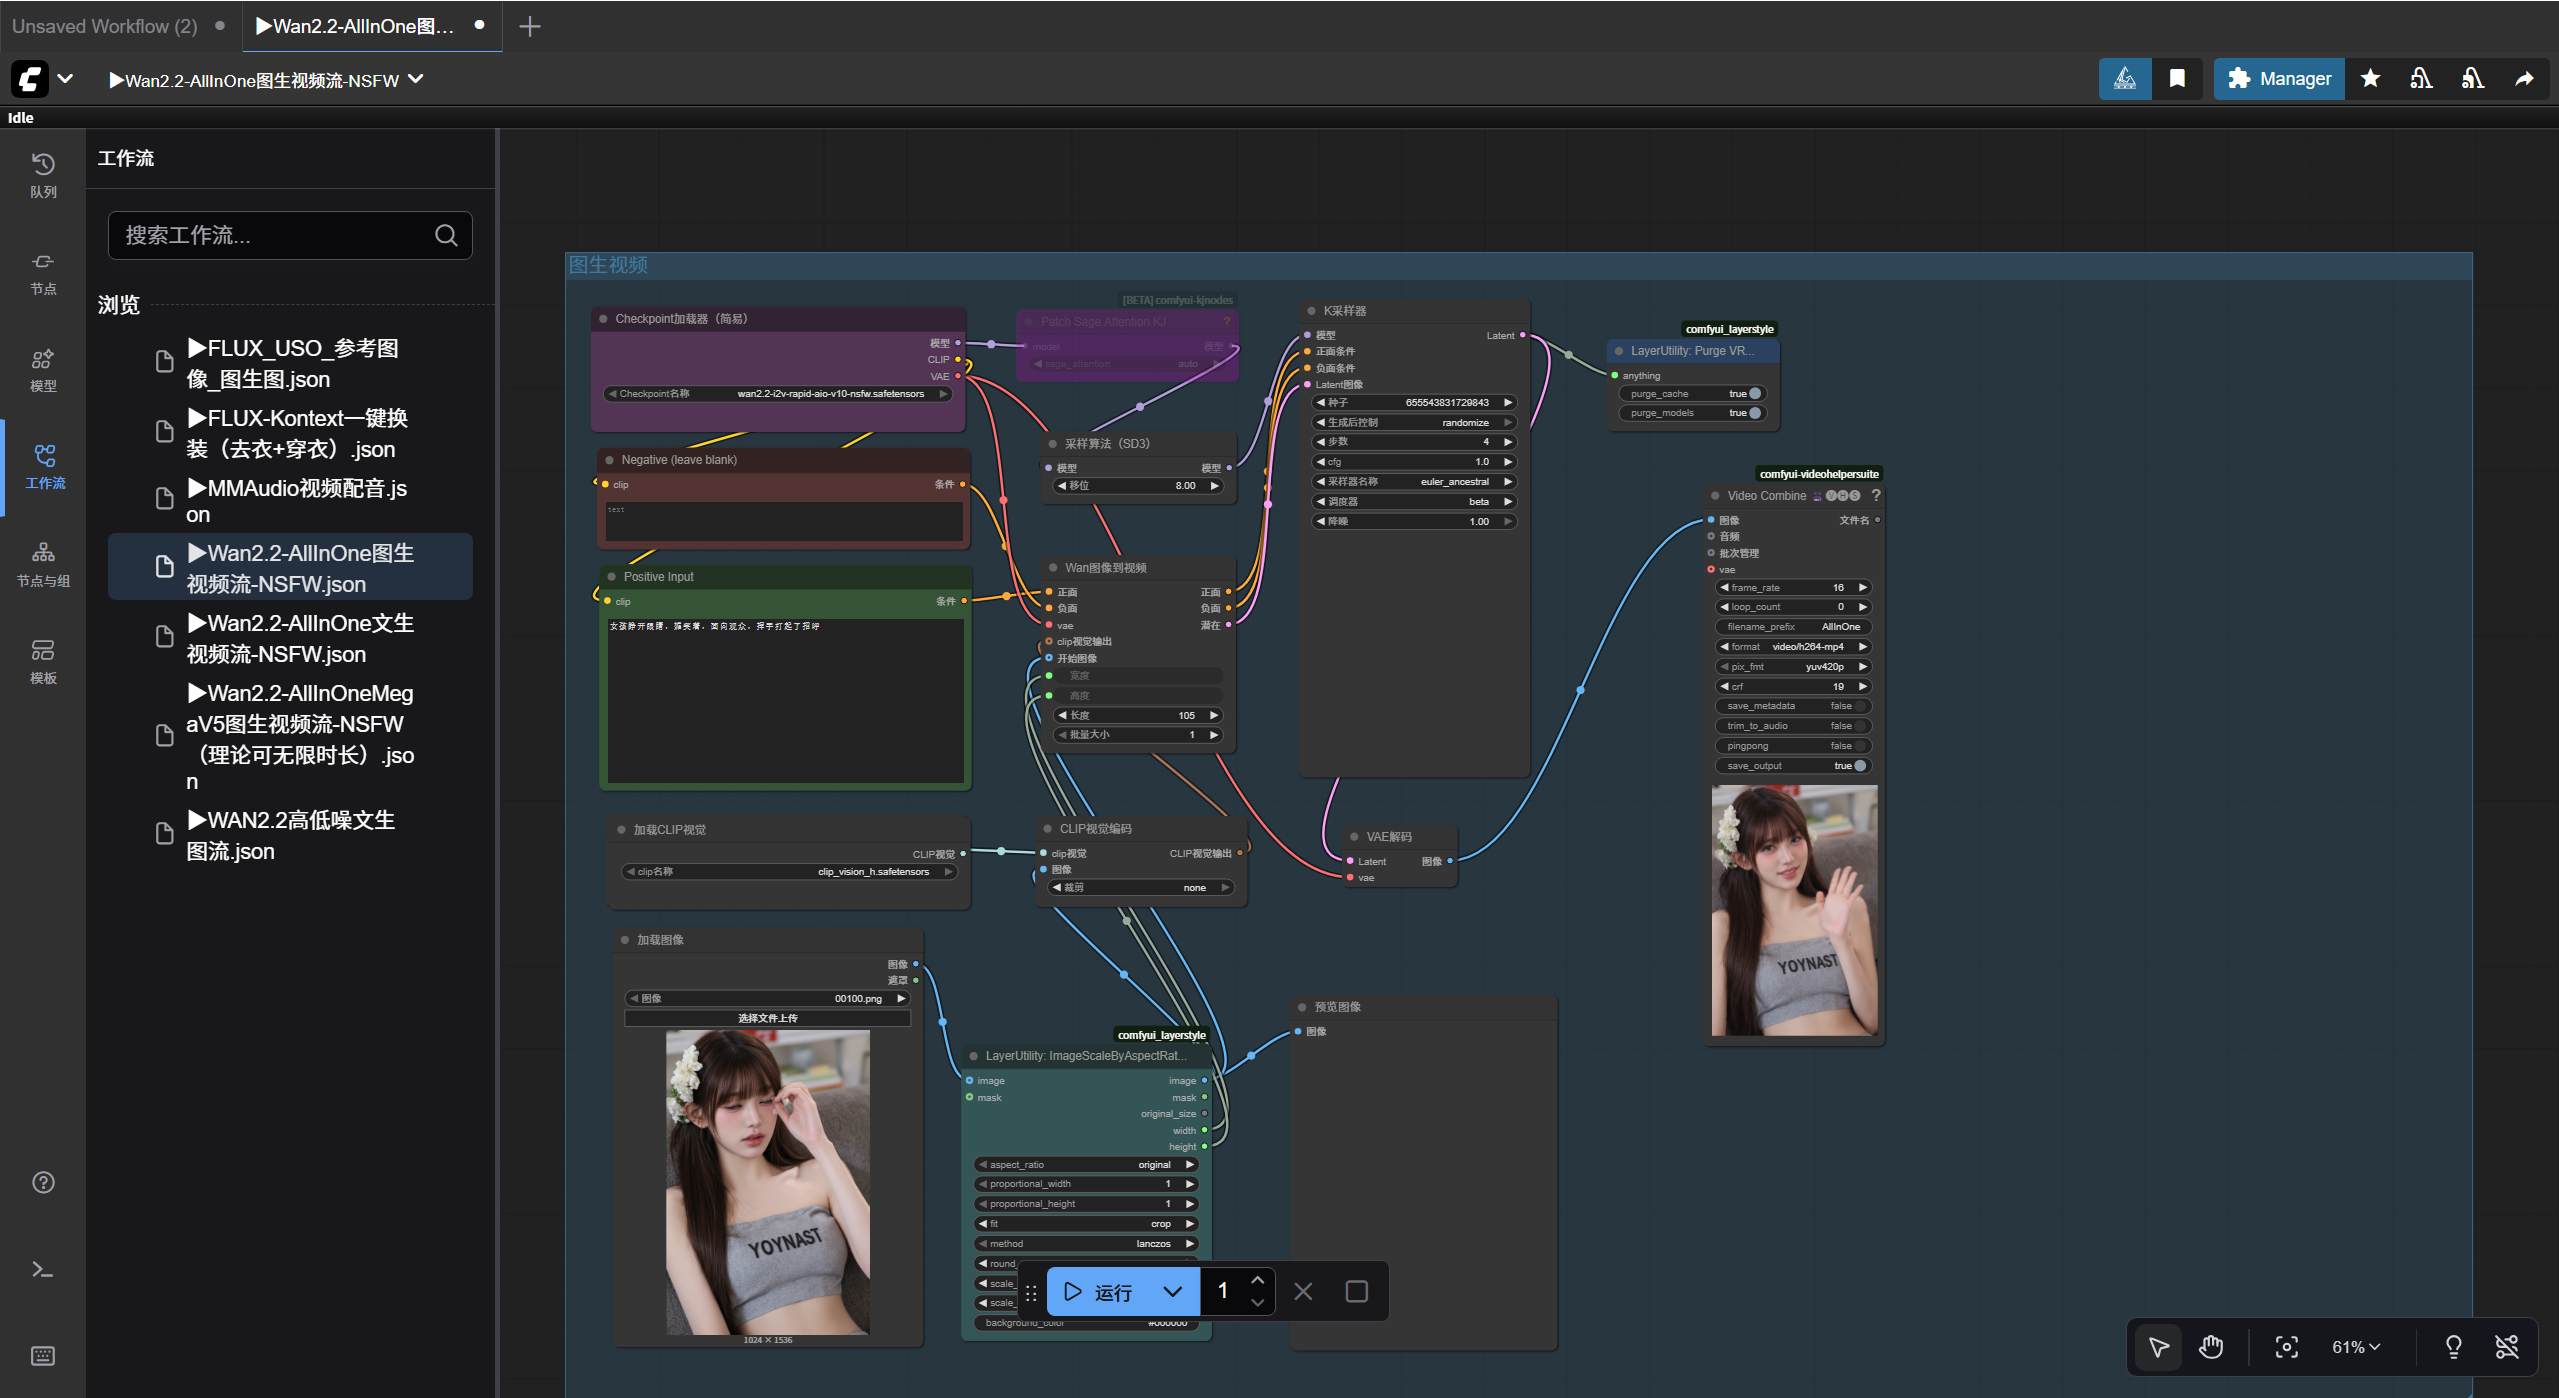Select the hand pan tool
The height and width of the screenshot is (1398, 2559).
pyautogui.click(x=2210, y=1347)
